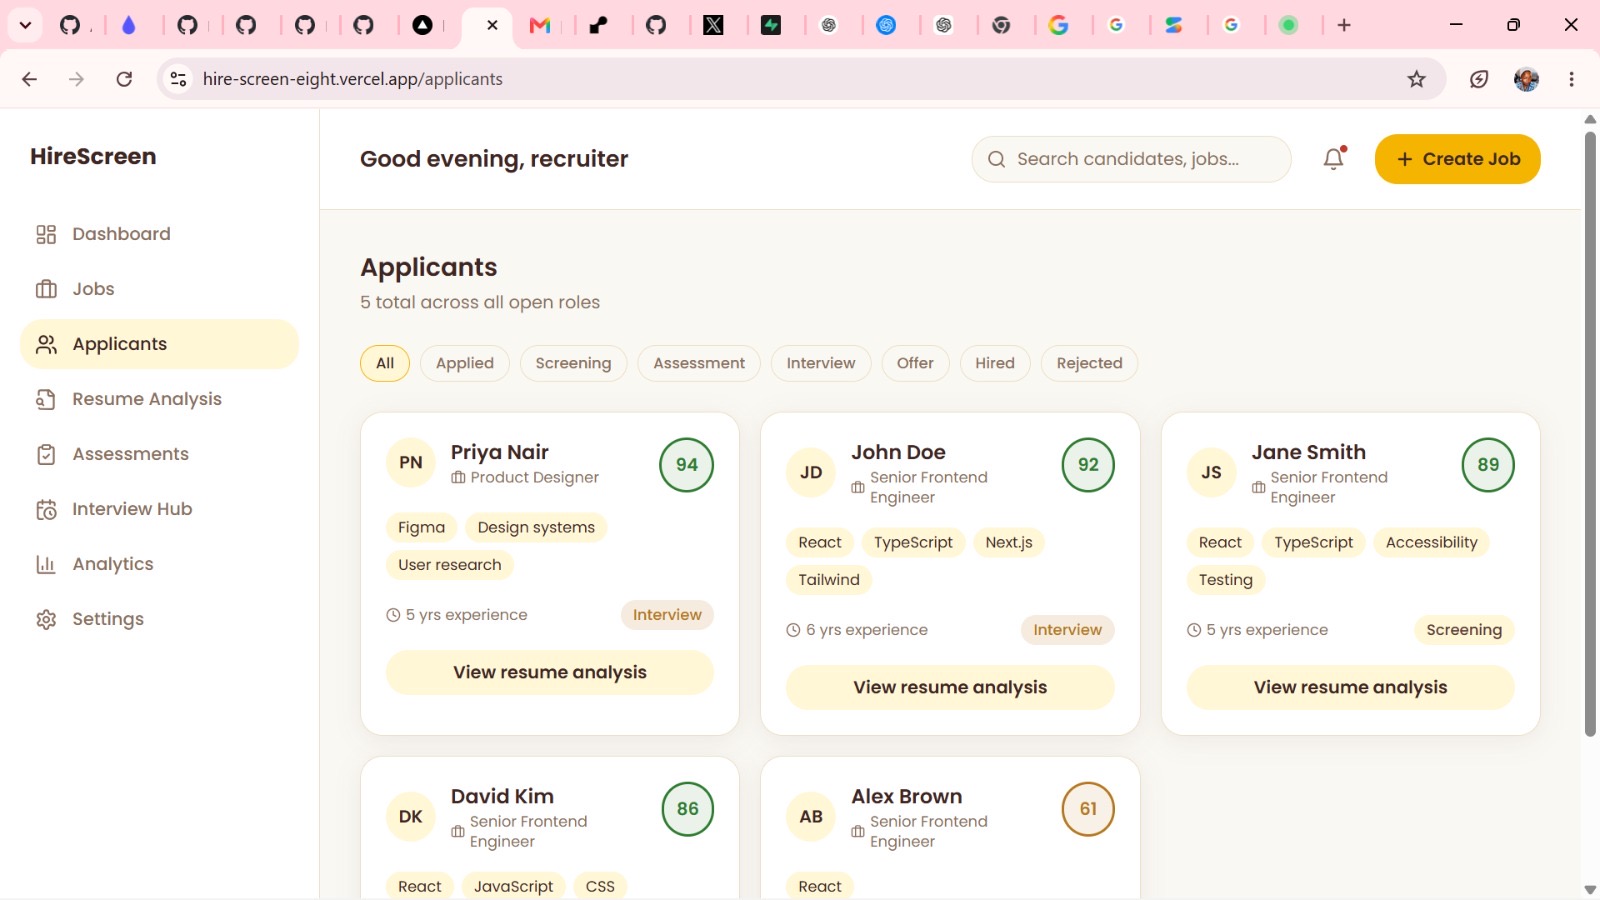Click the magnifier icon in the search box
This screenshot has height=900, width=1600.
tap(996, 159)
